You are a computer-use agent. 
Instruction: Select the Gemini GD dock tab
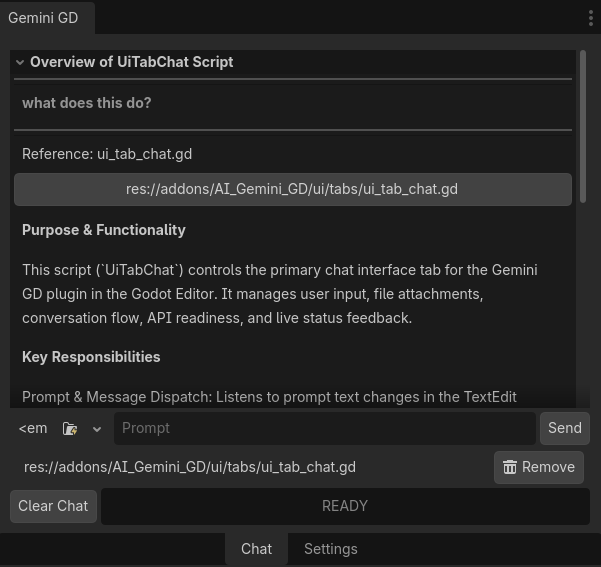point(43,18)
